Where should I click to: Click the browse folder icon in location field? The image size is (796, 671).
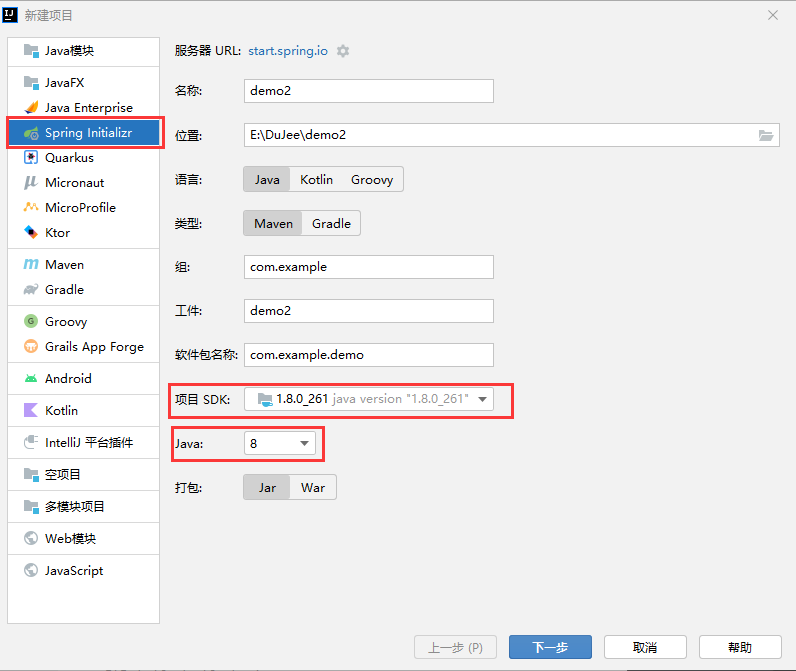pyautogui.click(x=766, y=136)
